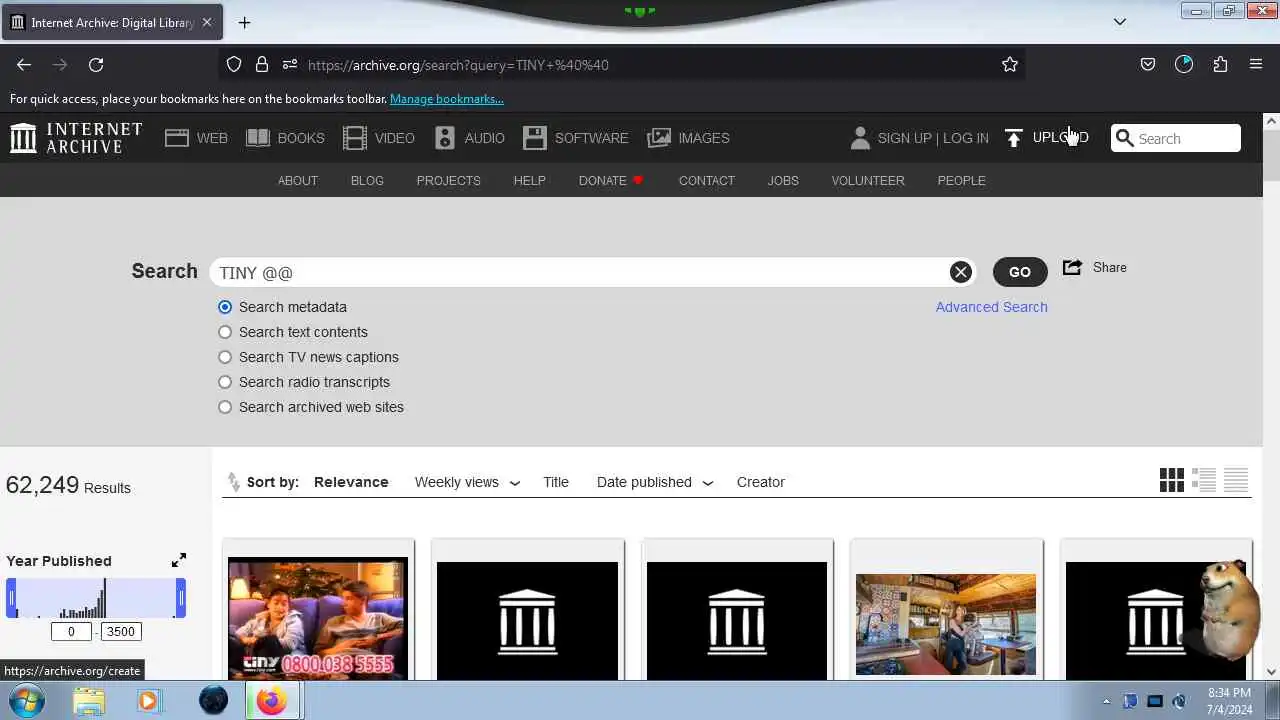
Task: Open the Books section icon
Action: click(x=258, y=138)
